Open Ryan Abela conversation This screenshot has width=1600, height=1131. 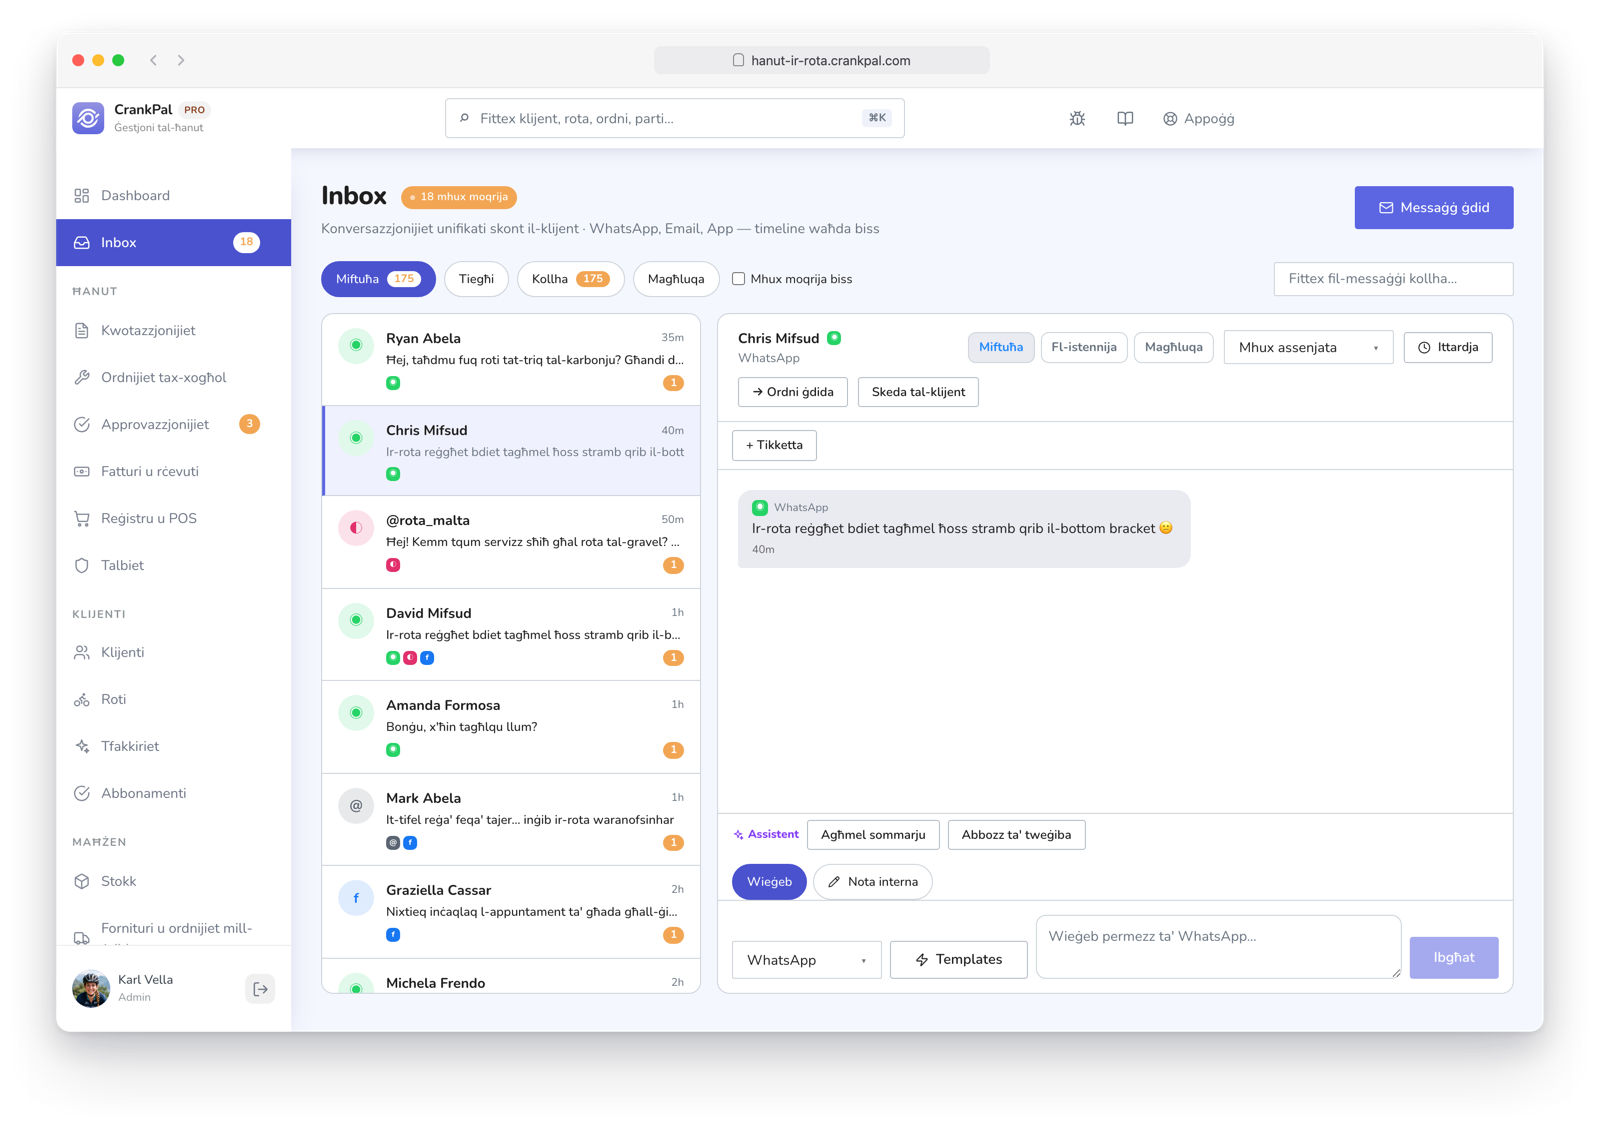click(511, 360)
